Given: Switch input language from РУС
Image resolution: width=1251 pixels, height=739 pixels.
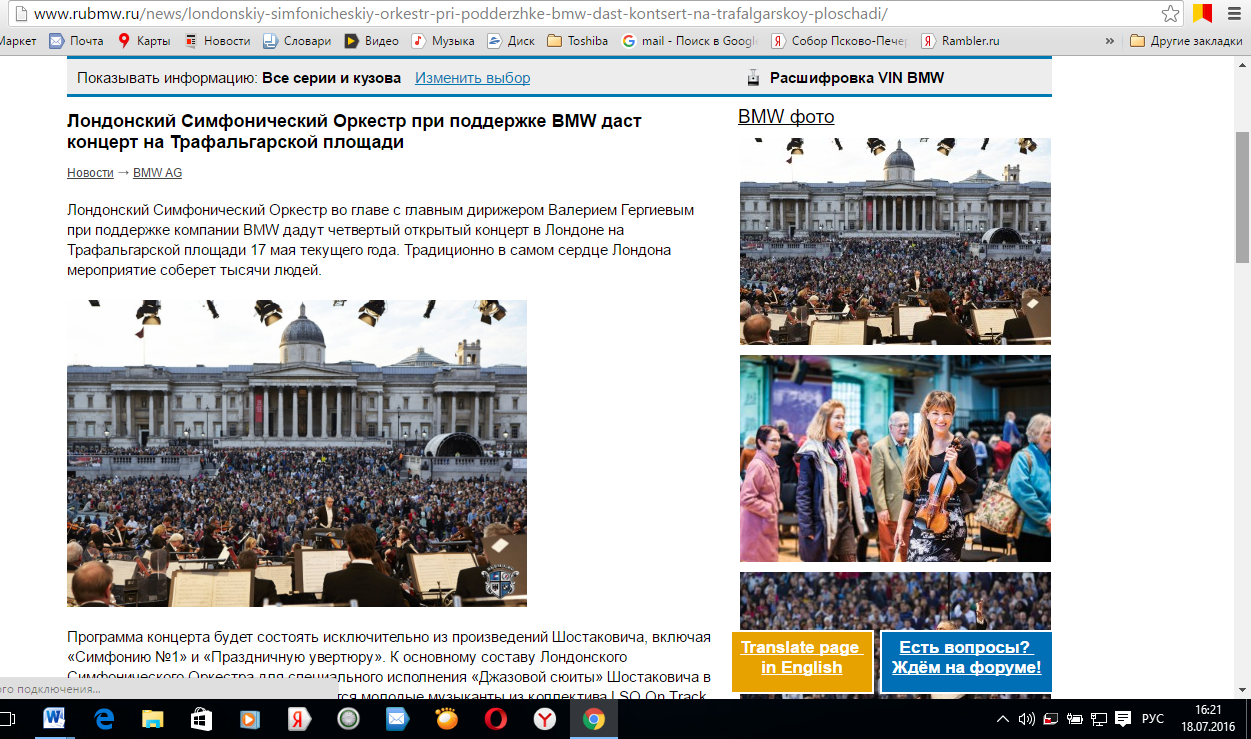Looking at the screenshot, I should click(1153, 719).
